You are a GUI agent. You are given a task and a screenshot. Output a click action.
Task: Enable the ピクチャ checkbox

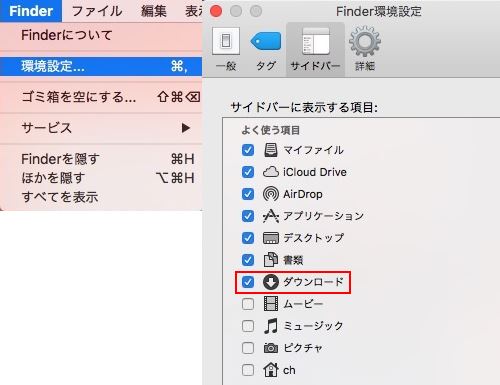[x=248, y=348]
